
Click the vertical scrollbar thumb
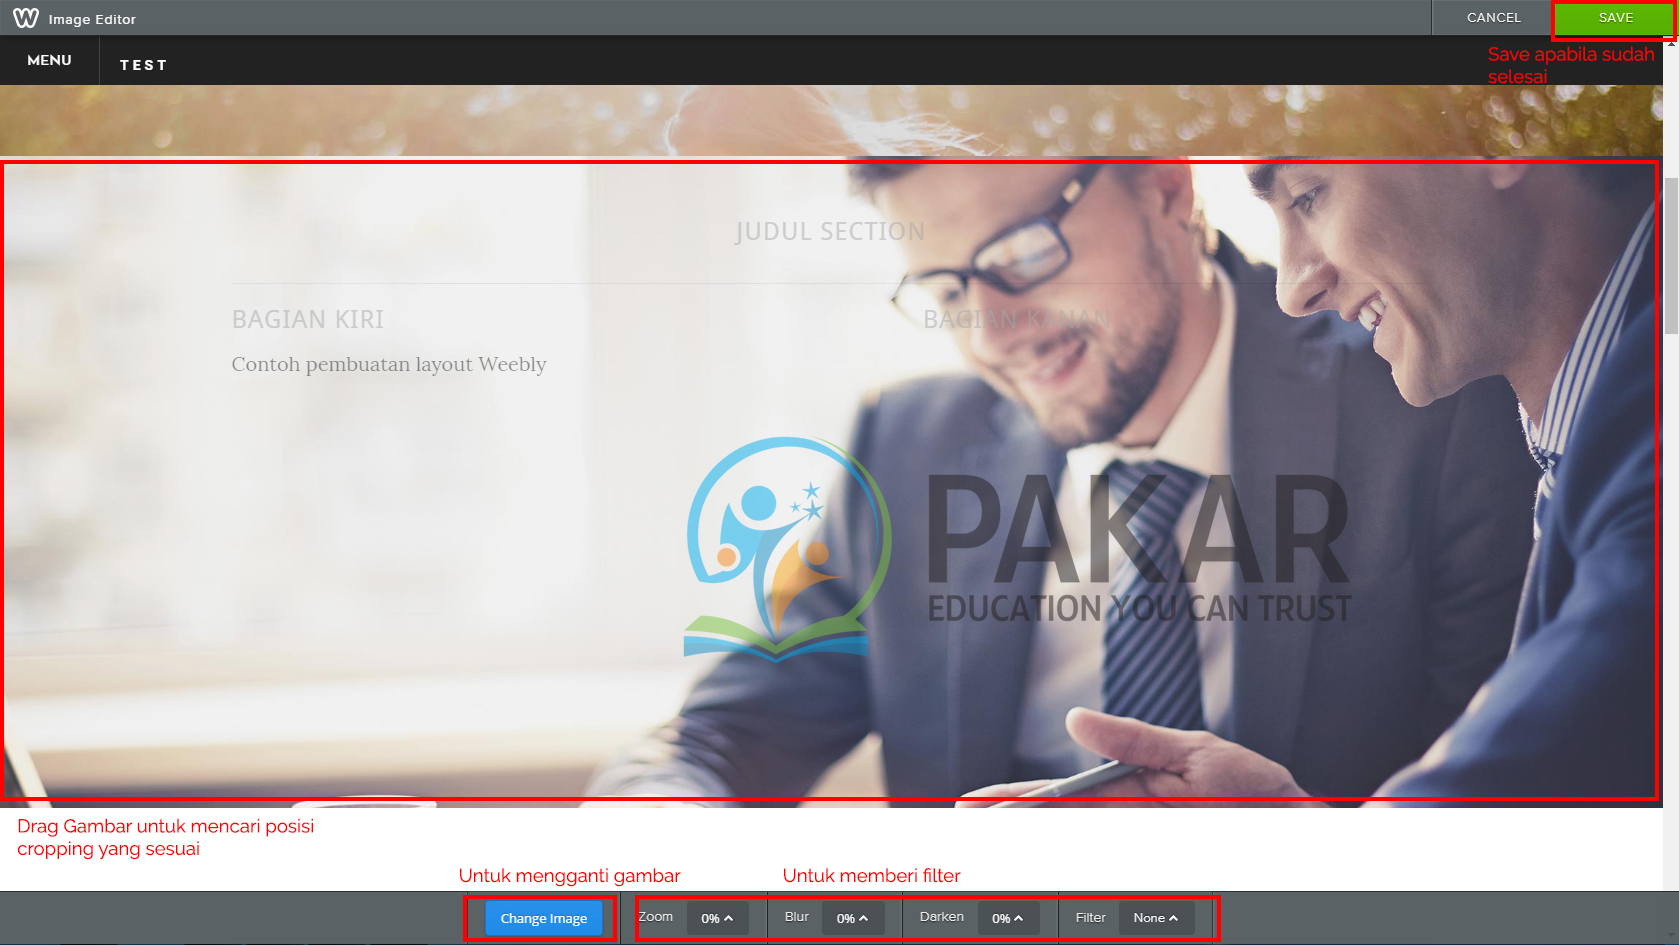(x=1671, y=256)
